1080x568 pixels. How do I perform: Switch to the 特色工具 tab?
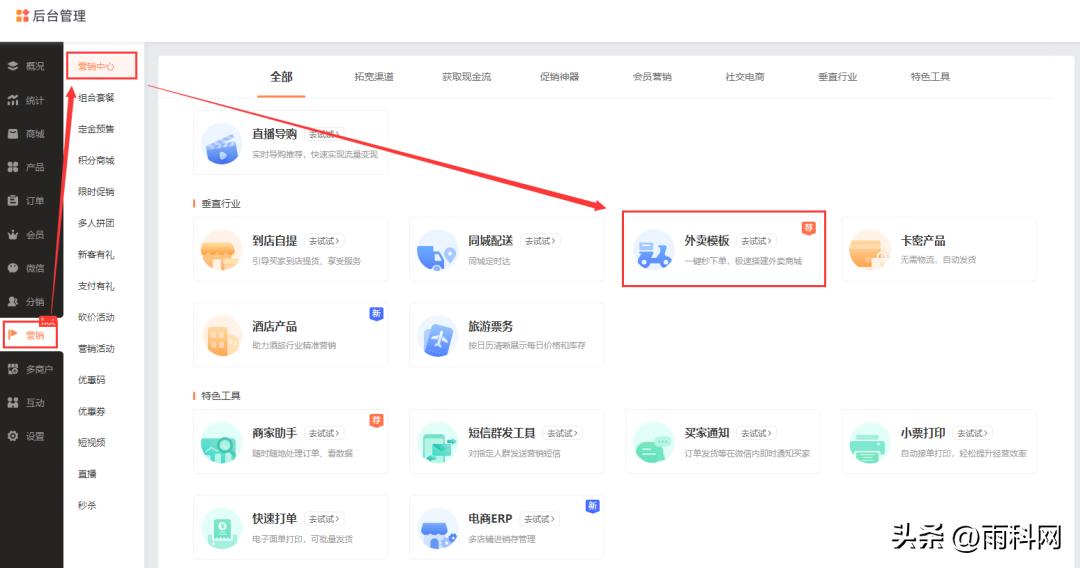930,76
